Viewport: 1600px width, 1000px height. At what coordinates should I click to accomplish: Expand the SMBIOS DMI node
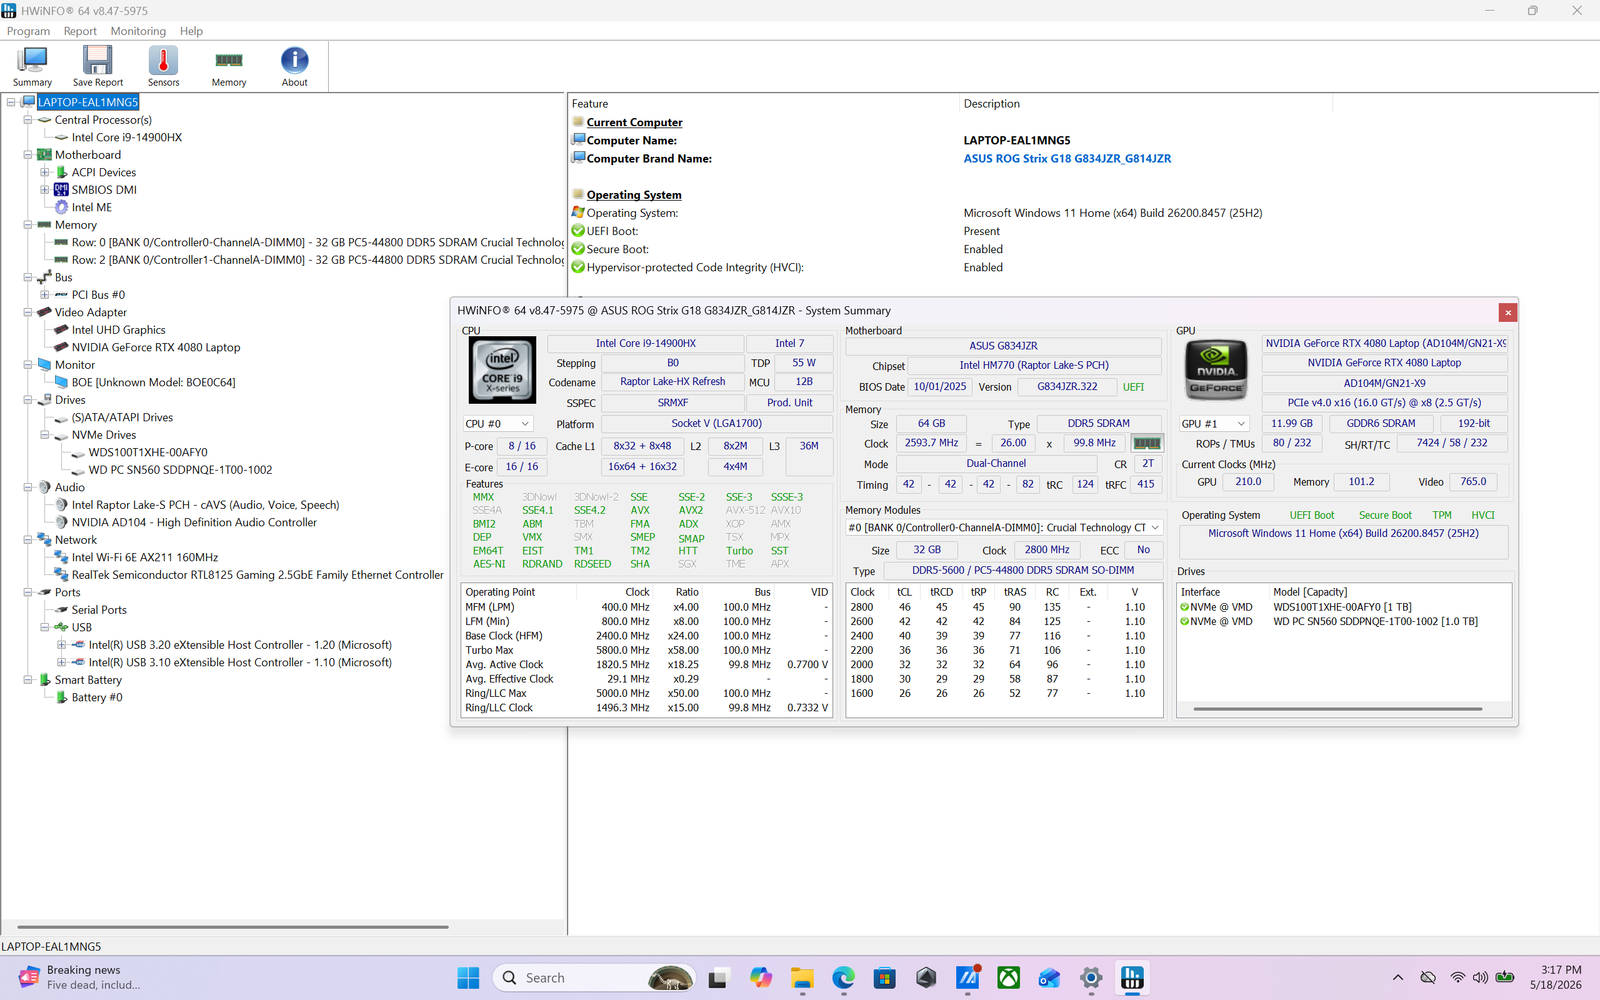45,190
